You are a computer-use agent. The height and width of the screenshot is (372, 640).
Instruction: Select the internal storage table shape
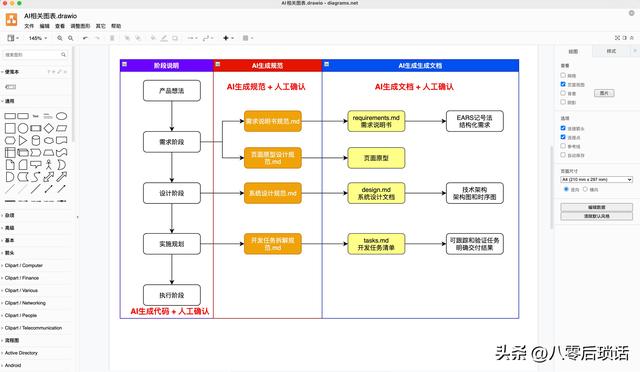pos(10,153)
